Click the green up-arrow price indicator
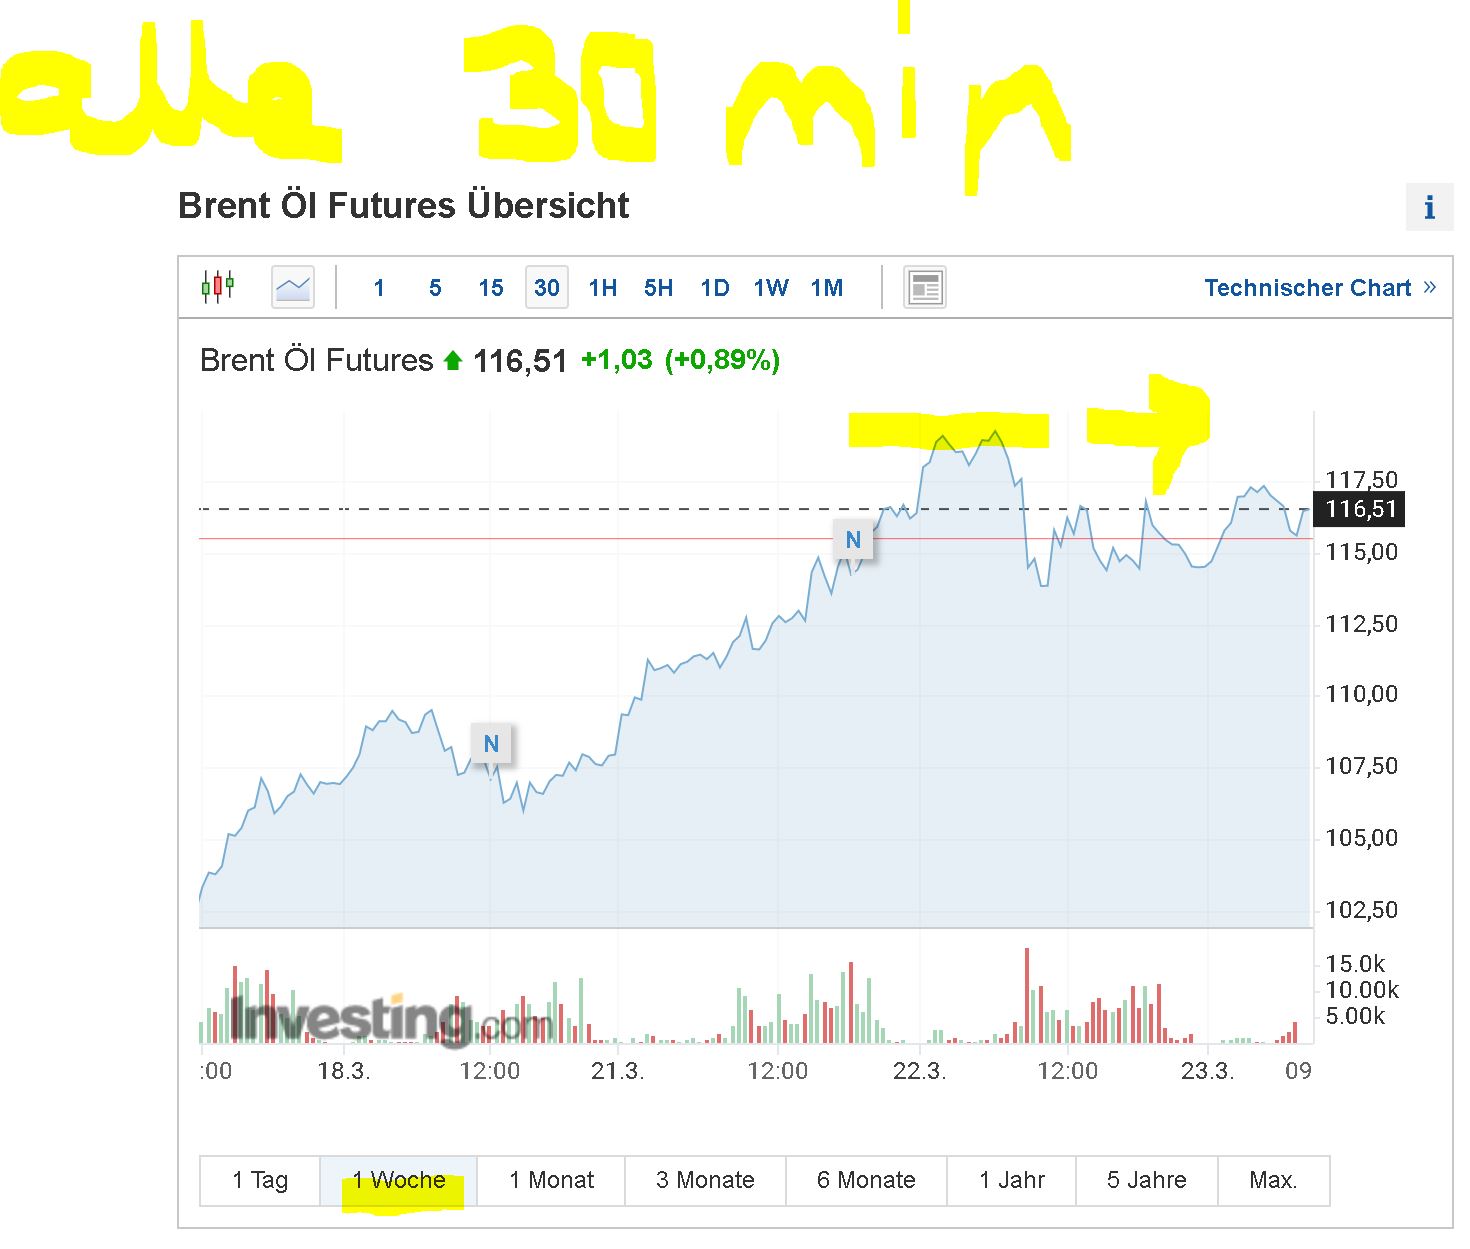This screenshot has width=1470, height=1249. [453, 361]
